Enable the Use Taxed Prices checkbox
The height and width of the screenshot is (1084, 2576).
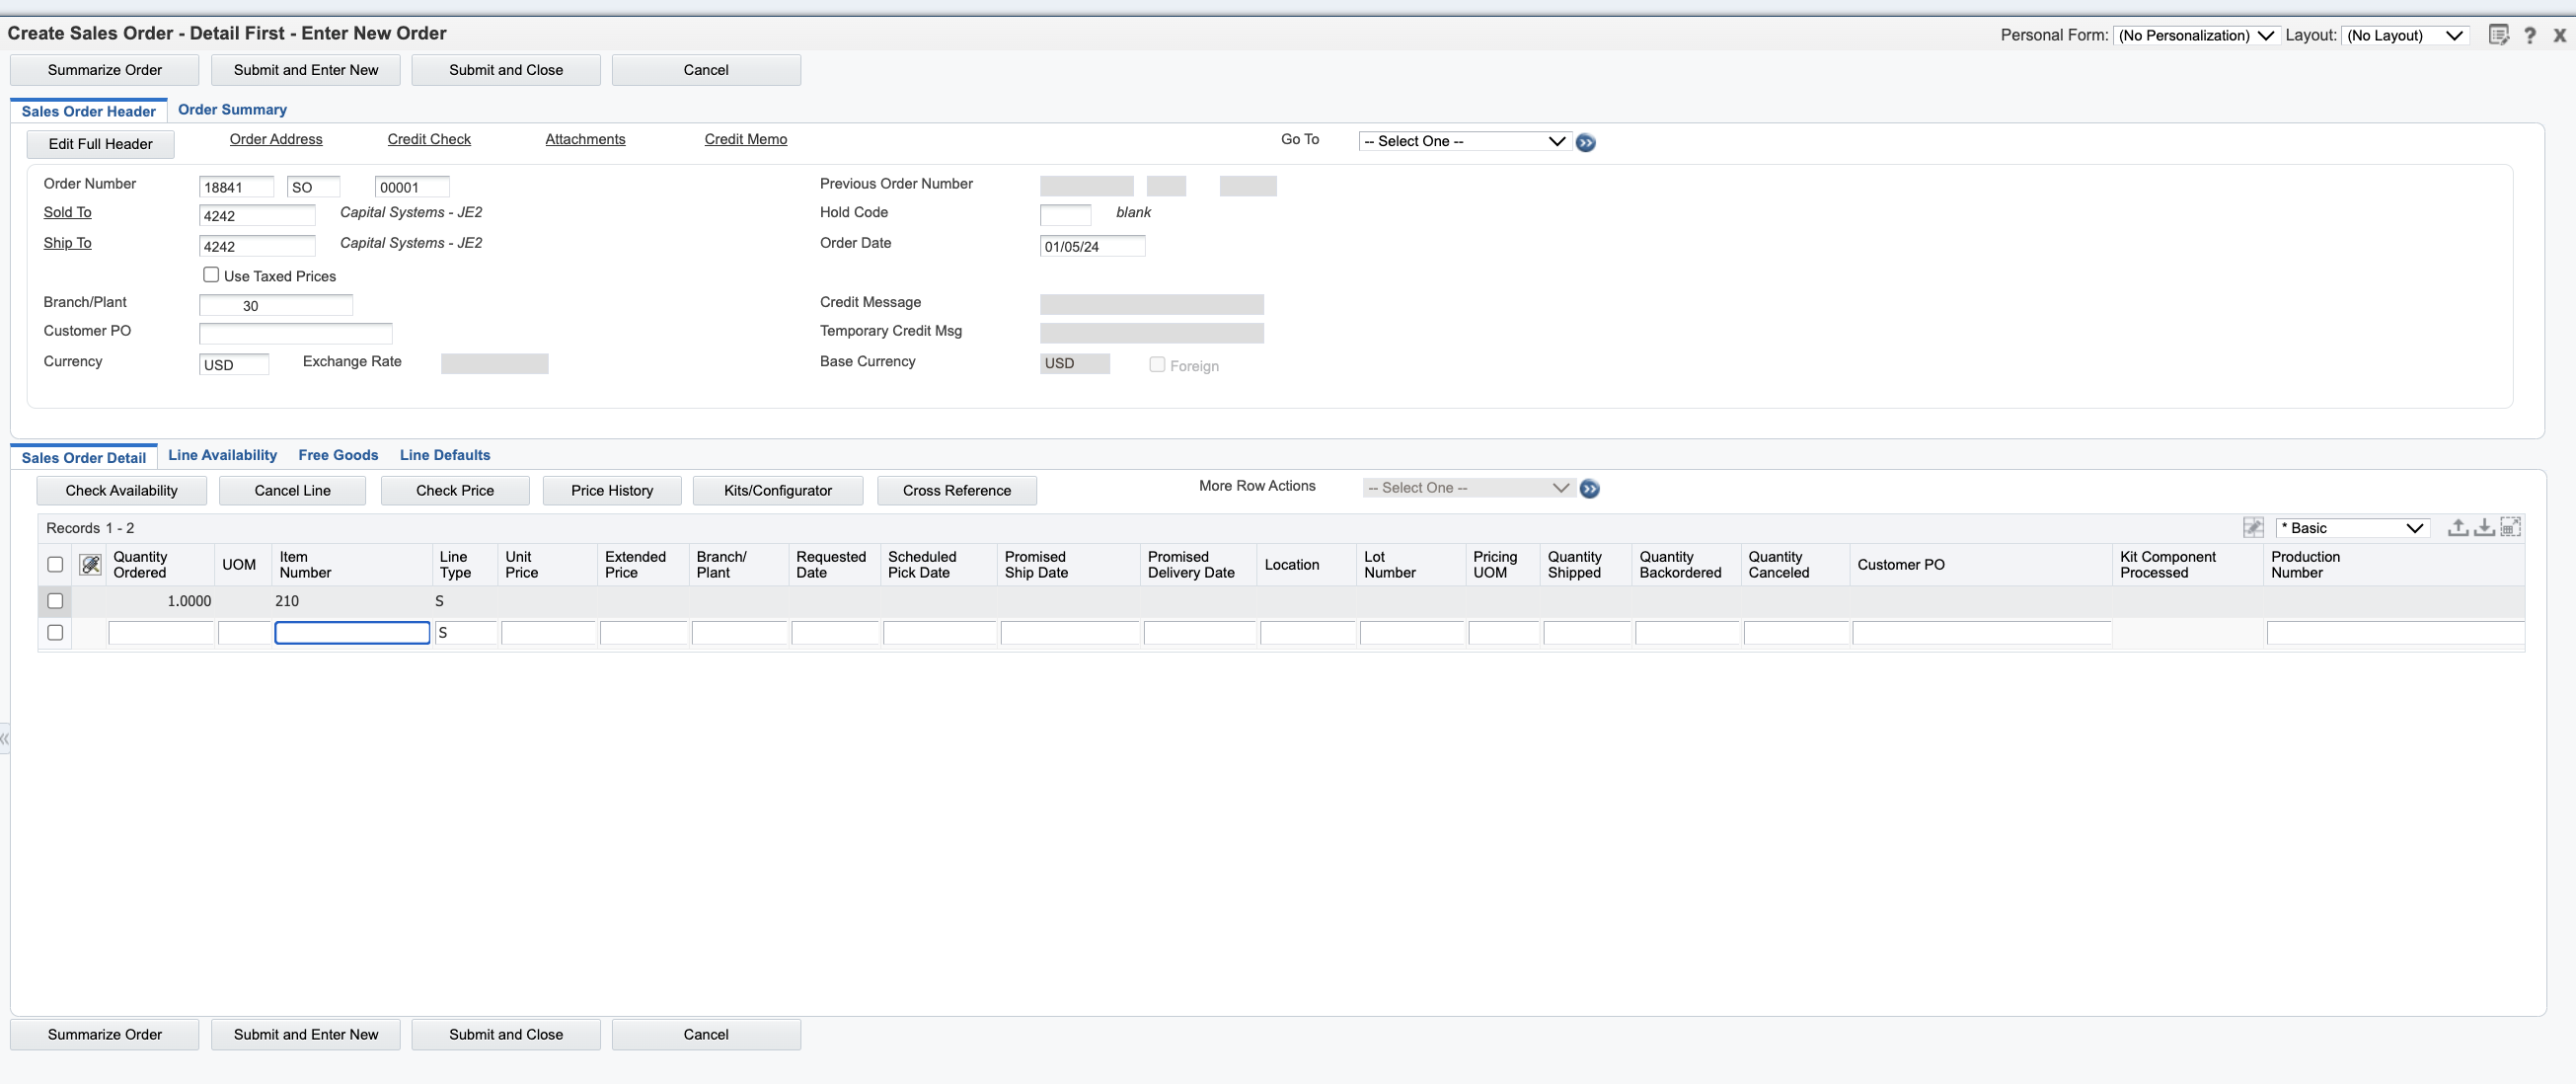[211, 275]
